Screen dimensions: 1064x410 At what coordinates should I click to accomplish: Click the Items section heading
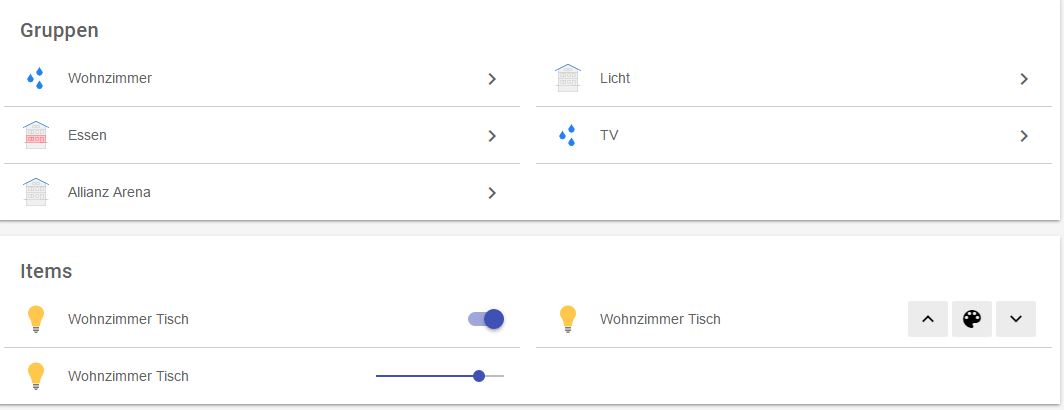pos(46,271)
